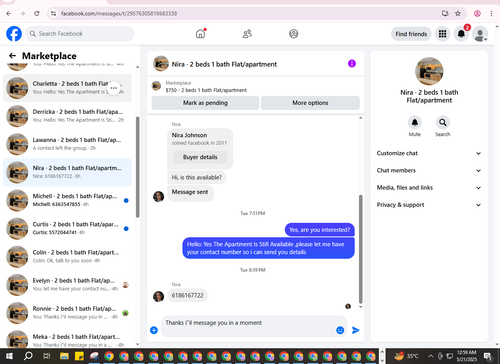The width and height of the screenshot is (500, 364).
Task: Click the Search Facebook field
Action: click(x=80, y=34)
